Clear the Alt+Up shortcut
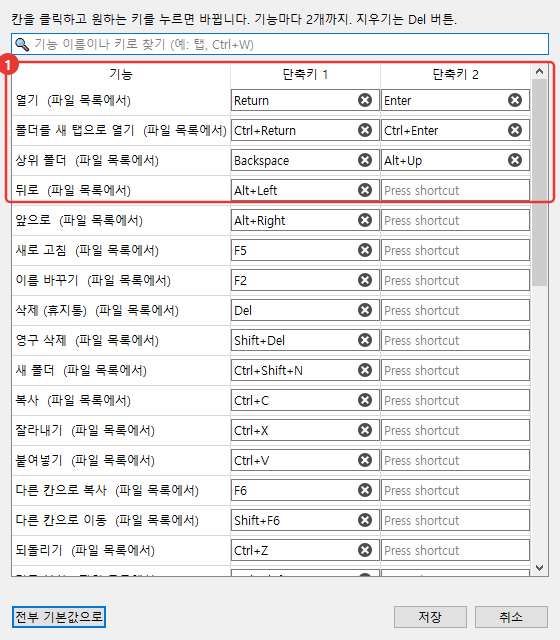 click(515, 160)
